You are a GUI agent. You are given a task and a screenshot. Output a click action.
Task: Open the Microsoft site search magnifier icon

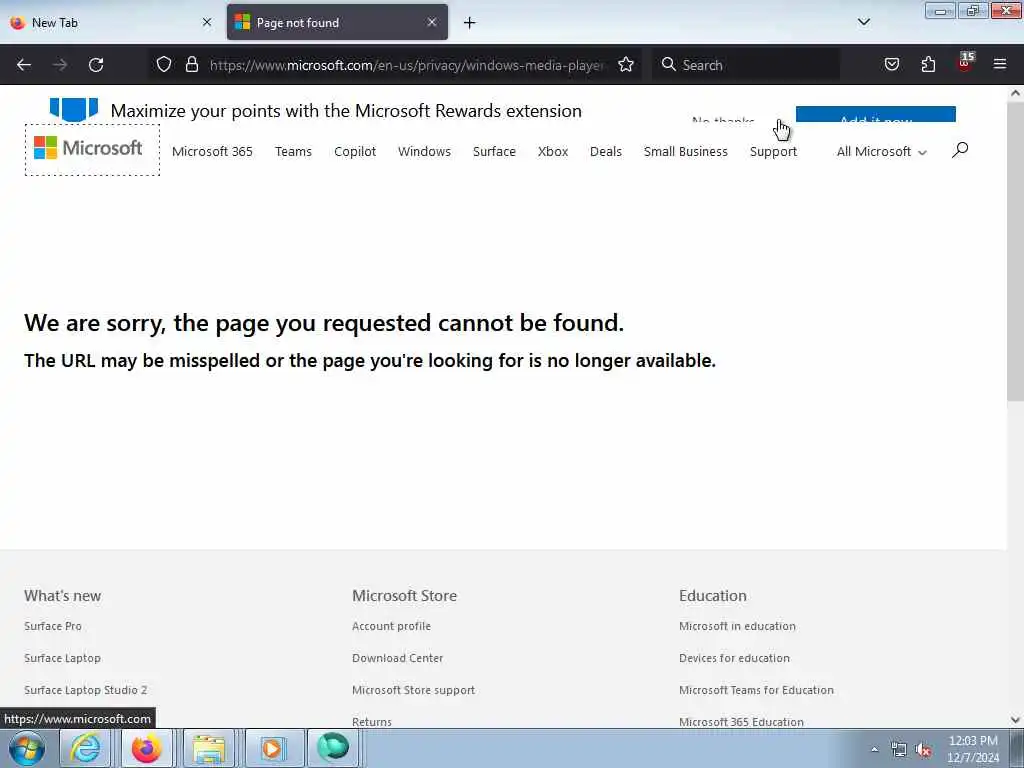coord(959,150)
